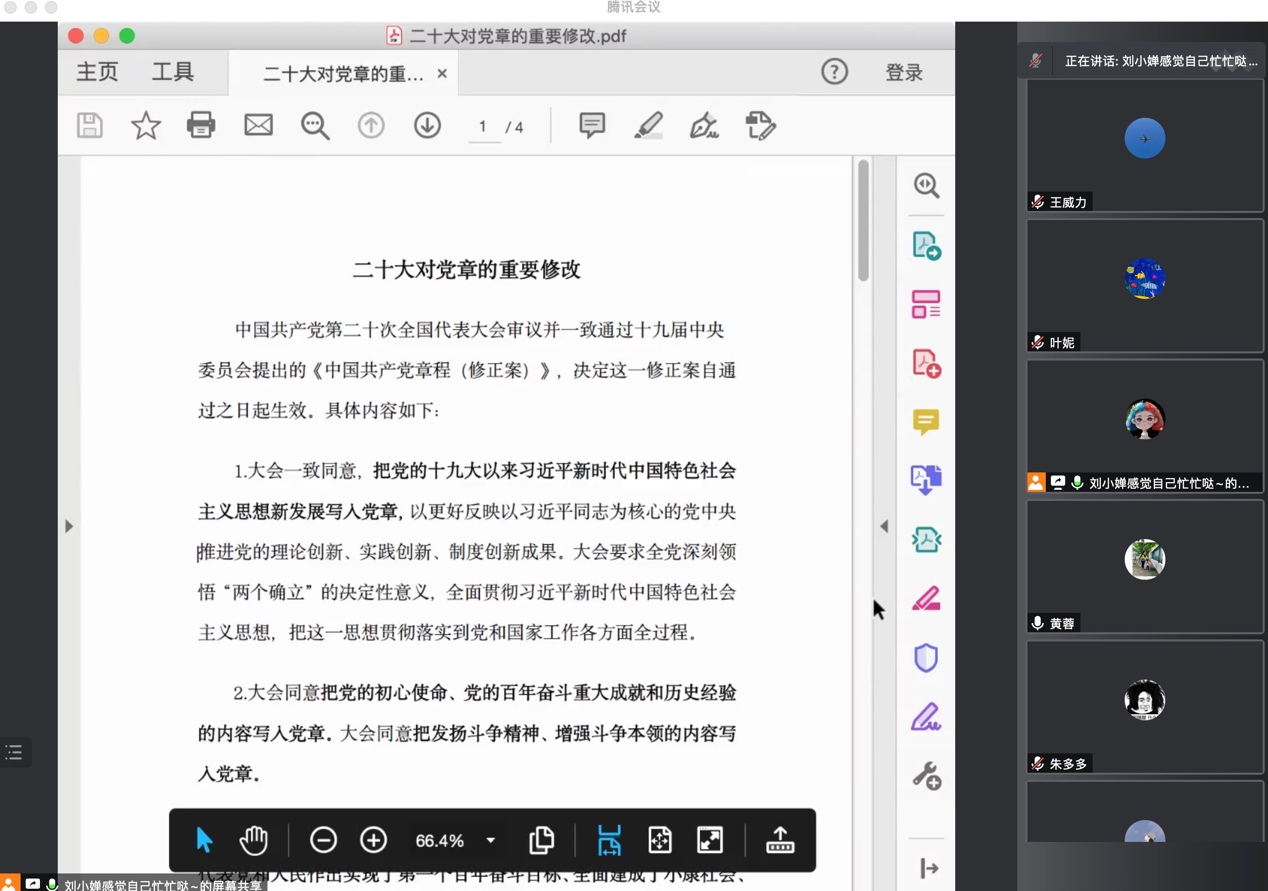Open the Protect shield tool in sidebar

click(926, 658)
